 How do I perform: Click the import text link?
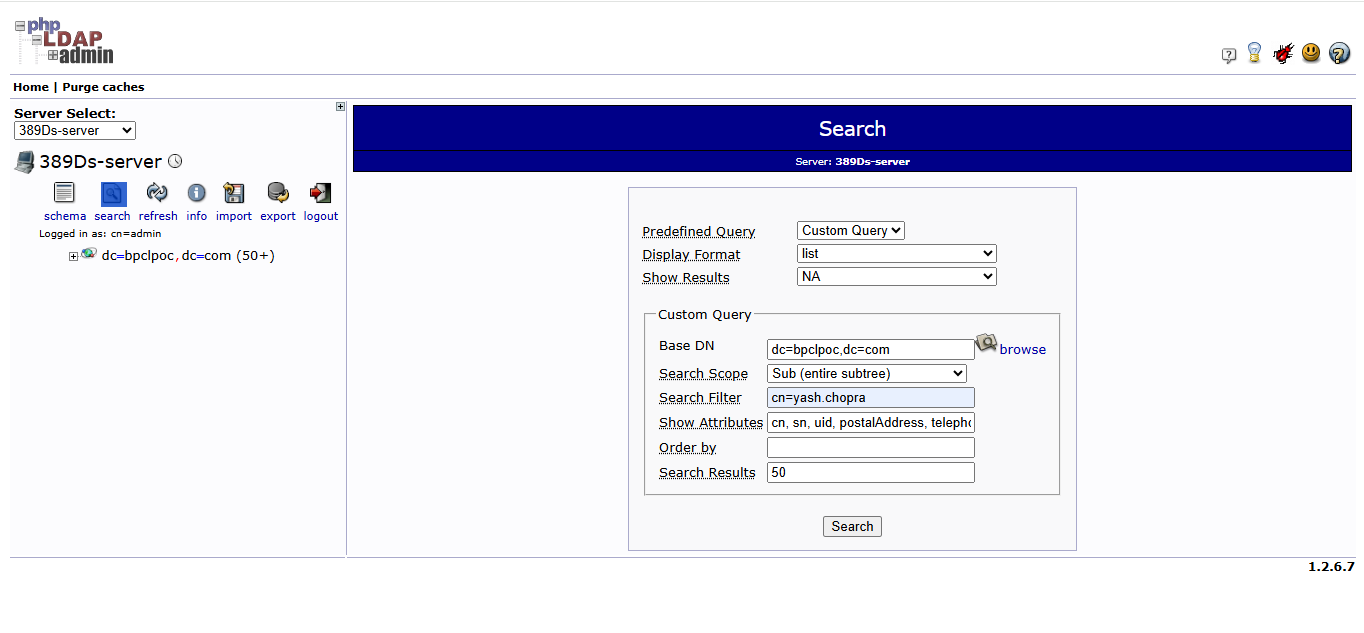(234, 216)
